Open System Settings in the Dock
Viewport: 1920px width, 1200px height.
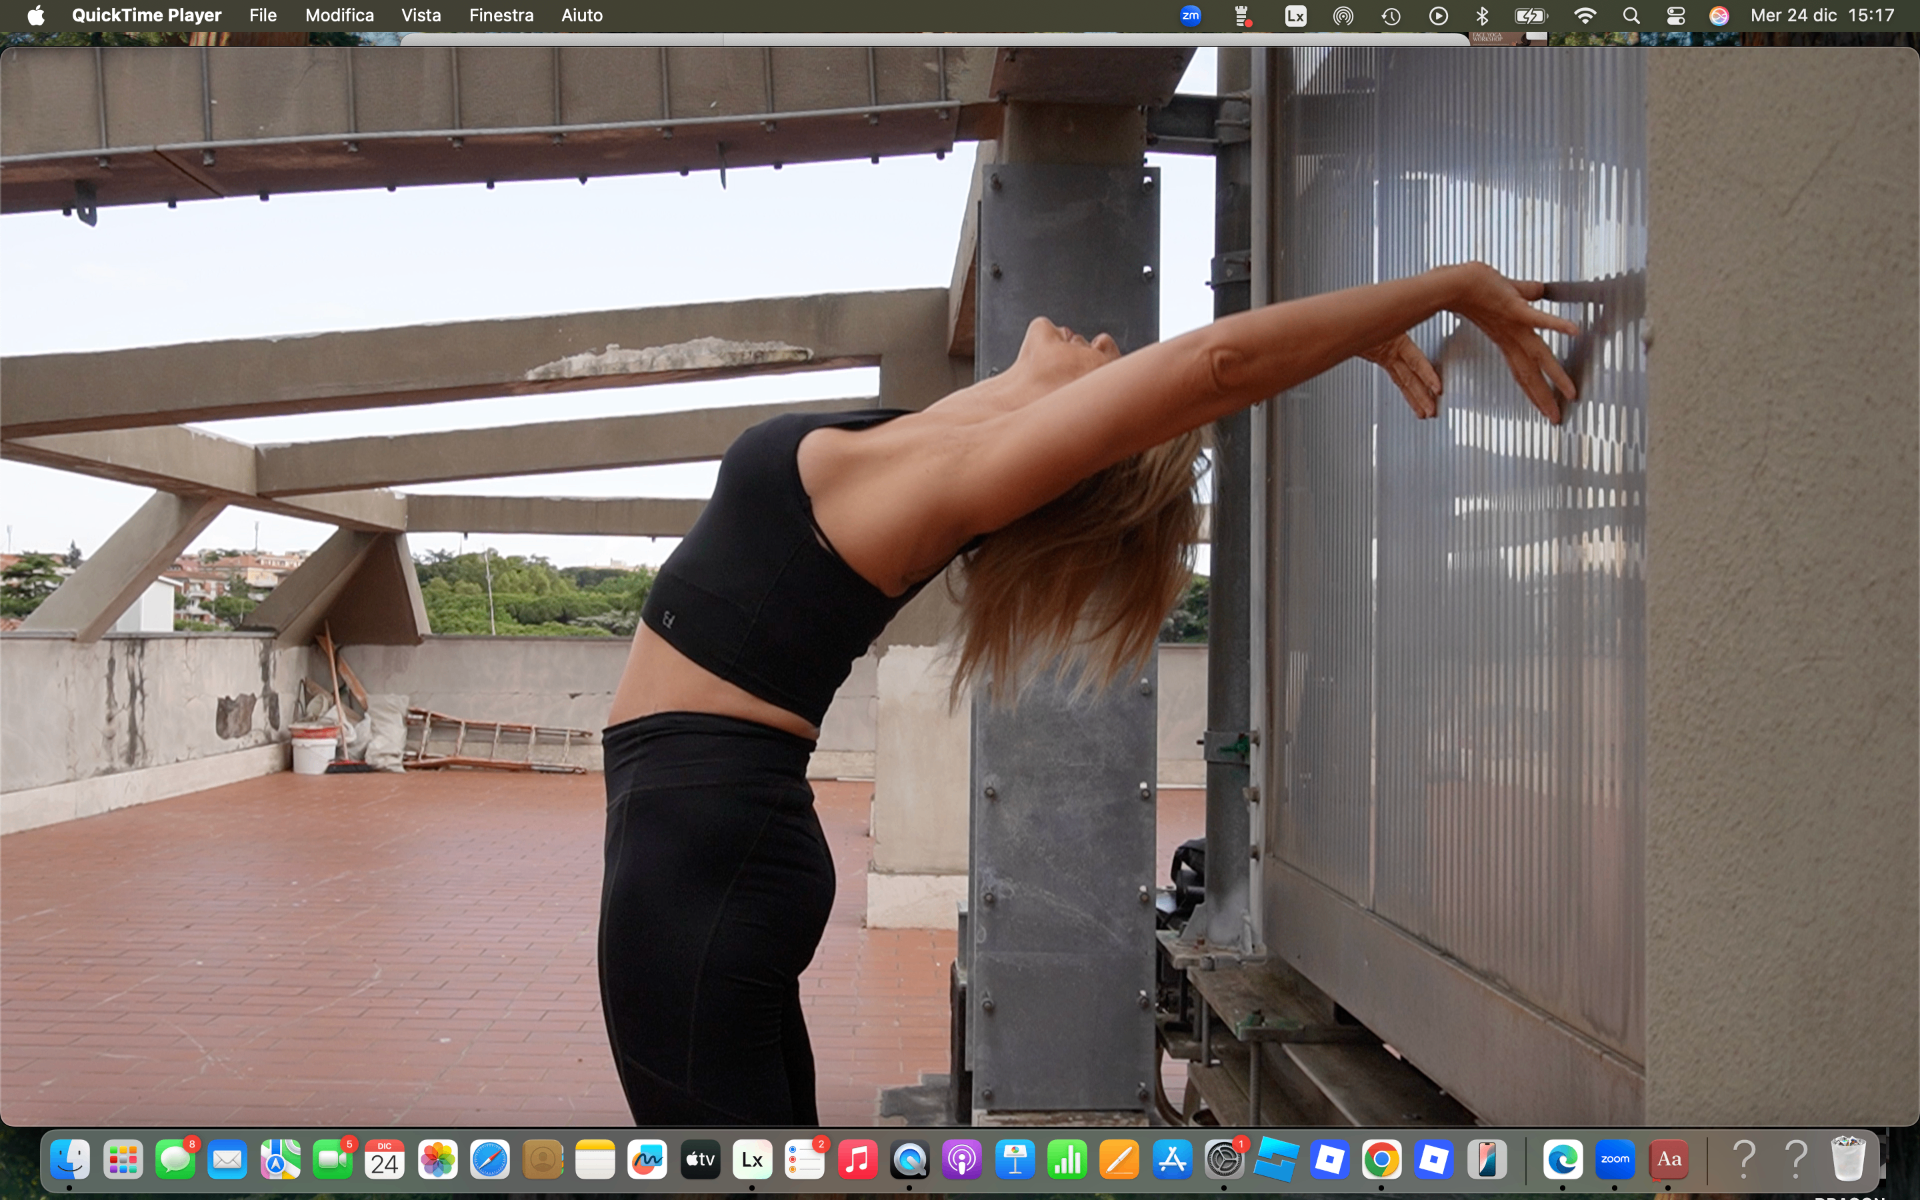click(1224, 1159)
